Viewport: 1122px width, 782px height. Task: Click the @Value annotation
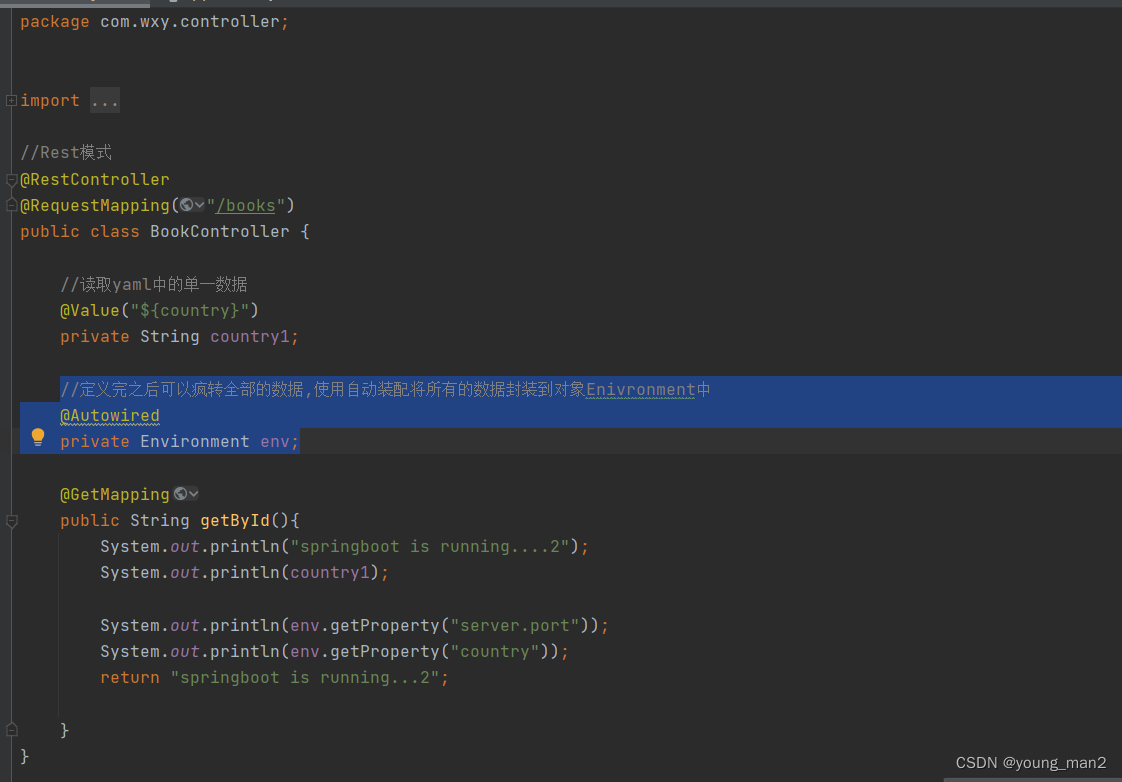(x=89, y=311)
